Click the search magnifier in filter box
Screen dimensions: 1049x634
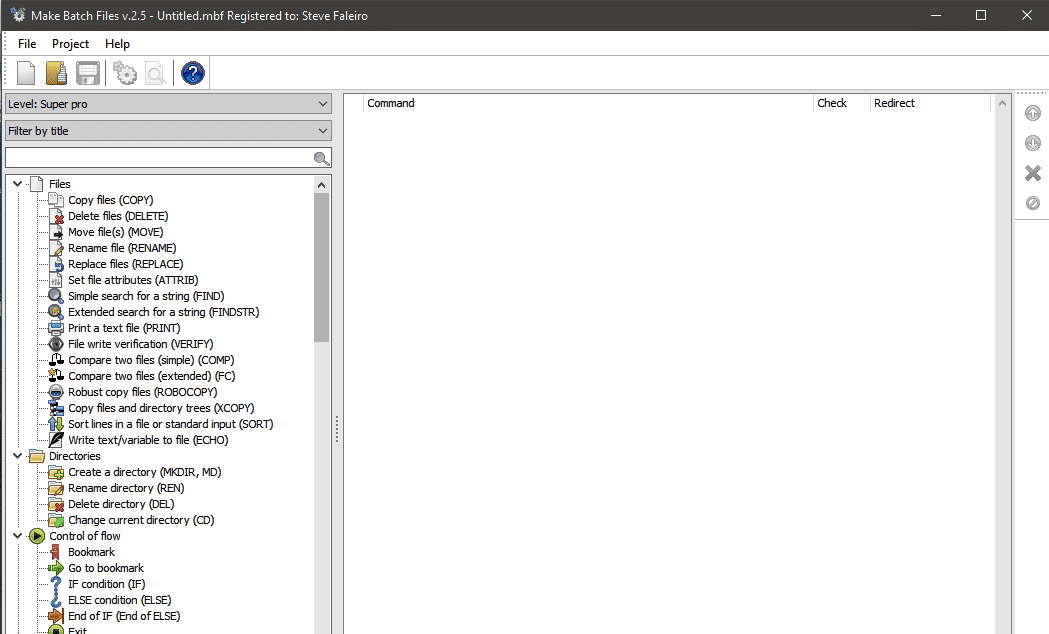click(x=321, y=158)
